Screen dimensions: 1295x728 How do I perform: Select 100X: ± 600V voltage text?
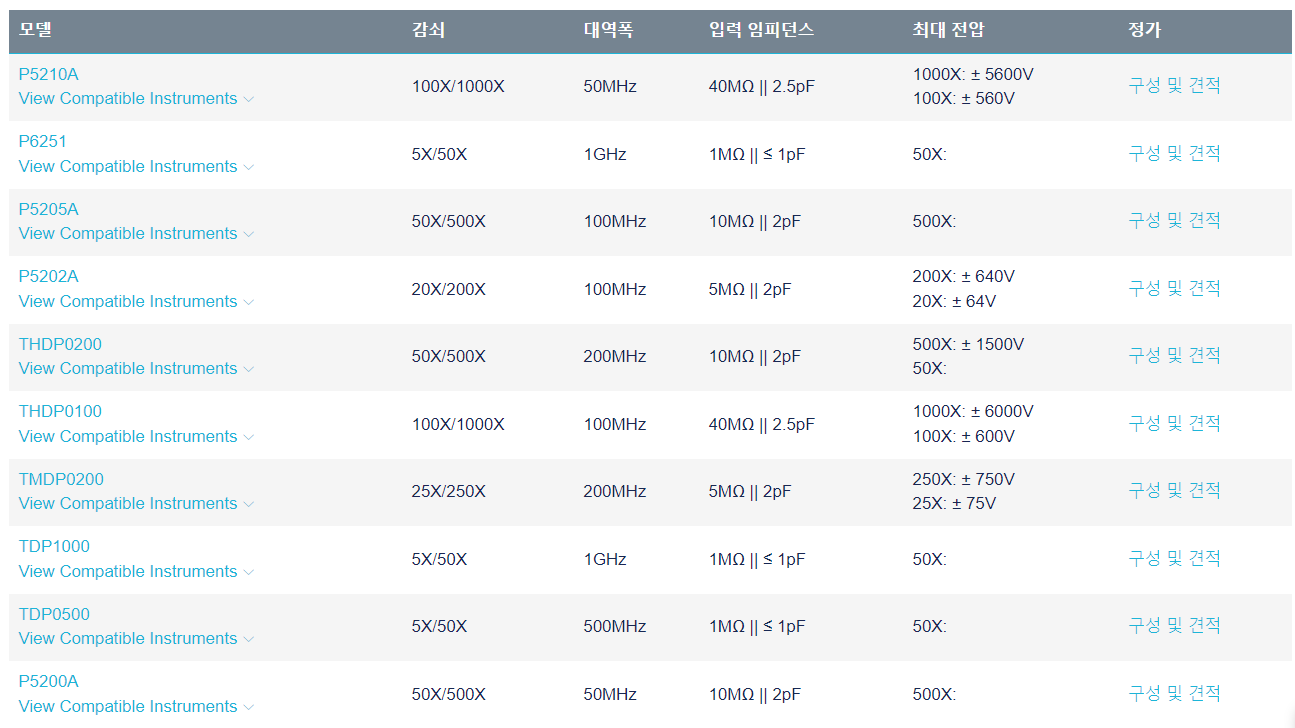tap(964, 436)
